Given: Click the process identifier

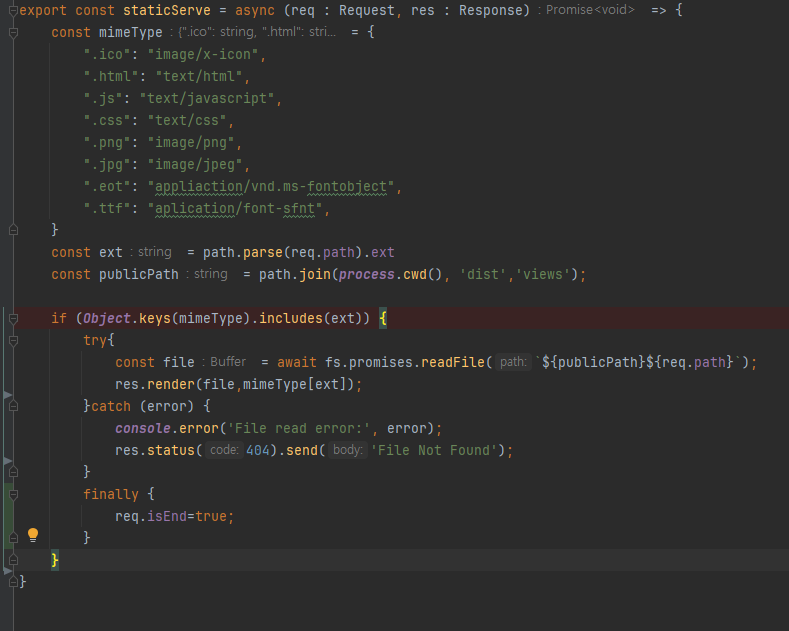Looking at the screenshot, I should [366, 275].
